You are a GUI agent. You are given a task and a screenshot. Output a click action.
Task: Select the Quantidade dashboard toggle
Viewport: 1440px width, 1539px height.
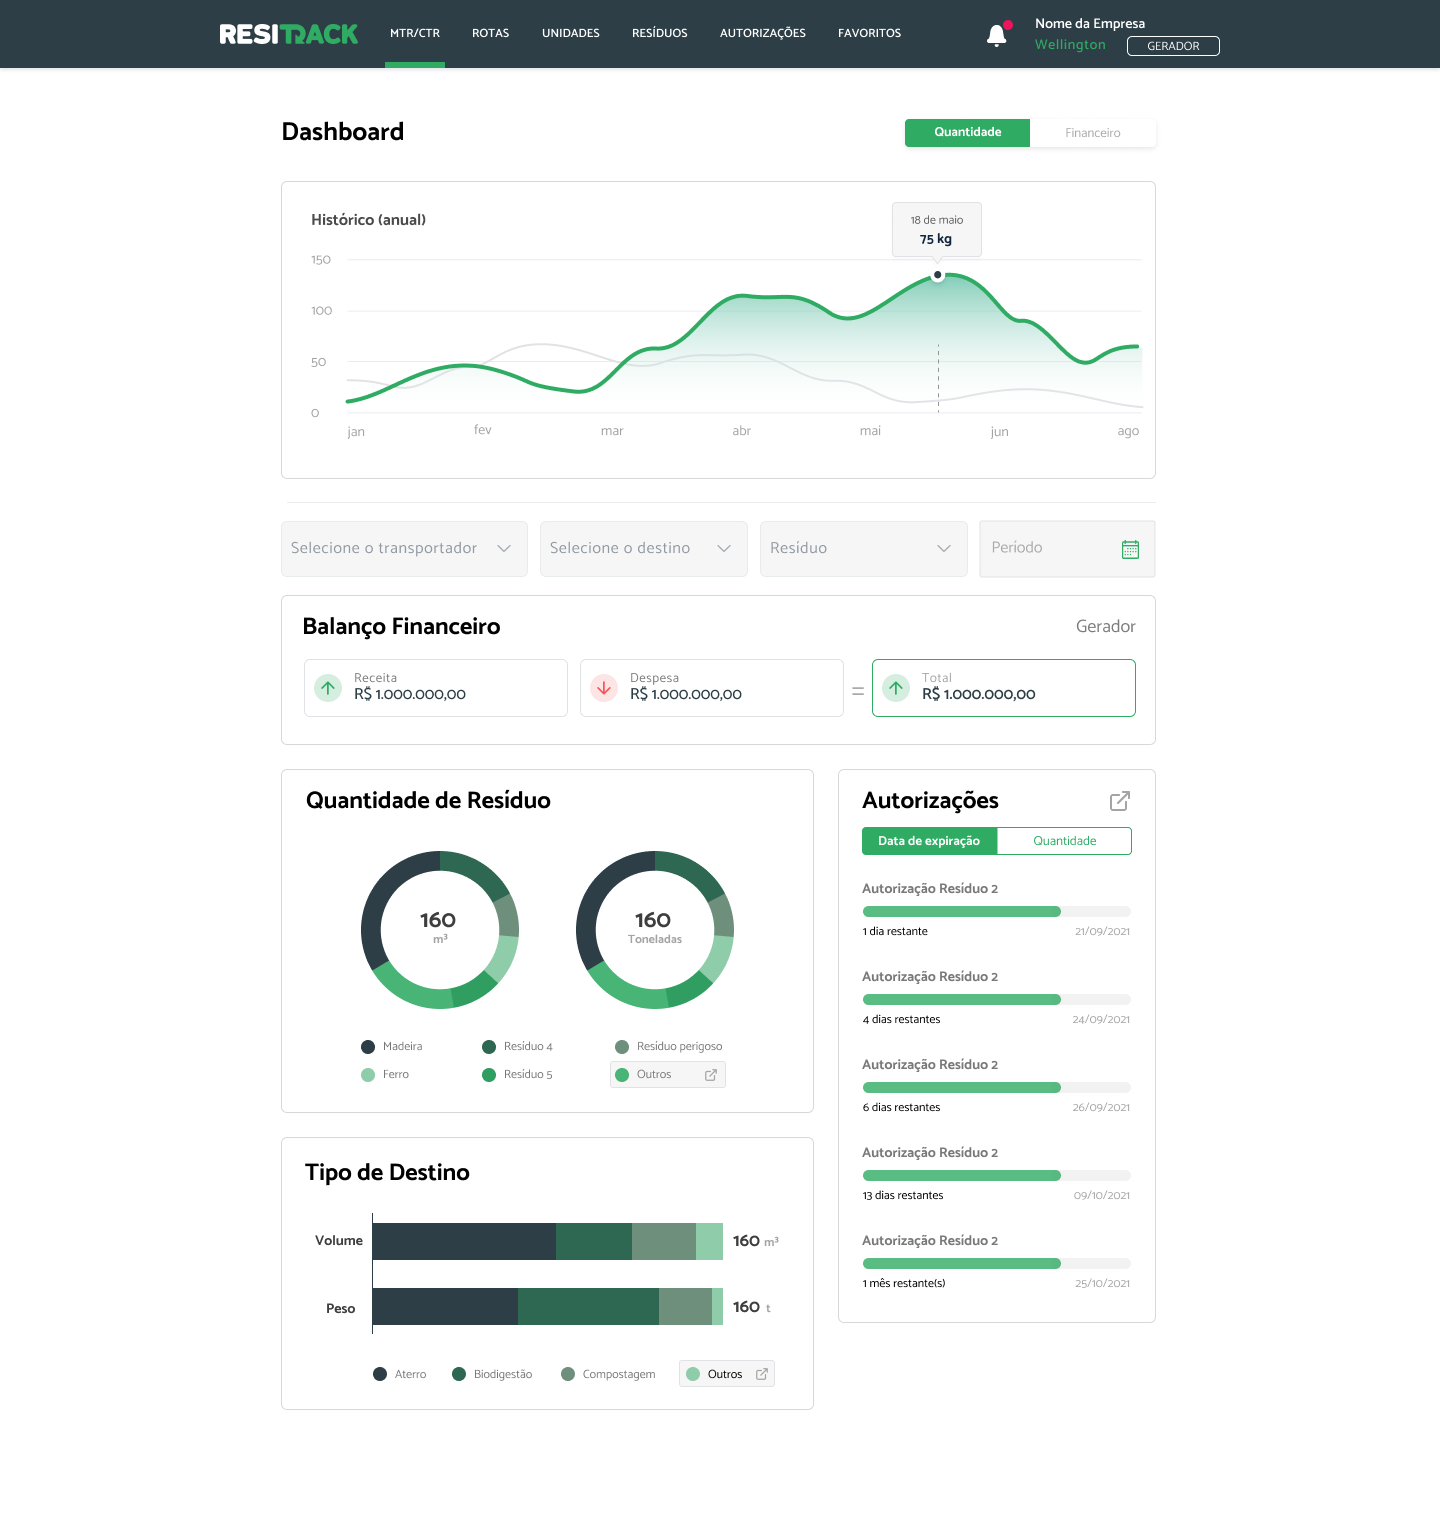(967, 133)
